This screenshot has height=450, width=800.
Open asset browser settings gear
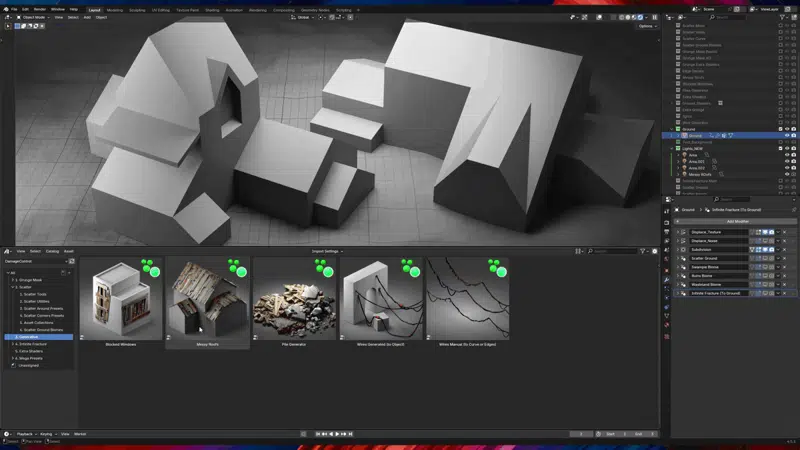pos(655,251)
